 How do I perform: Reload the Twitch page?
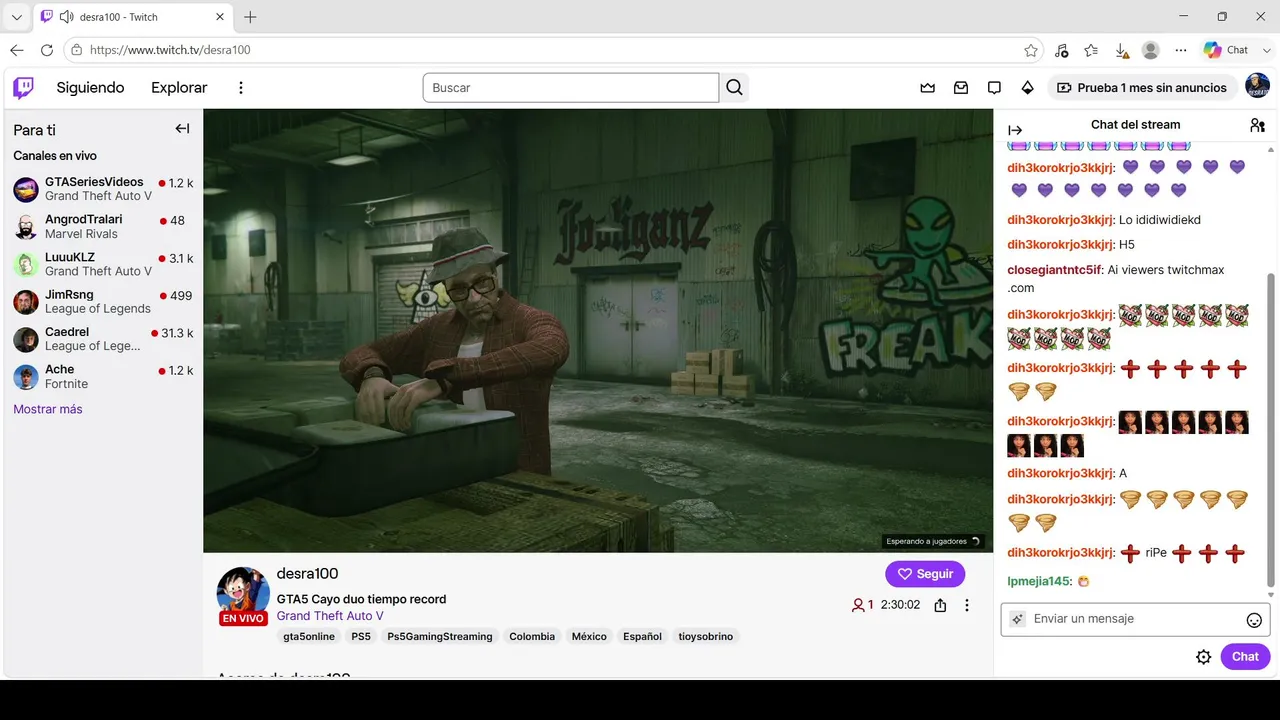click(46, 50)
